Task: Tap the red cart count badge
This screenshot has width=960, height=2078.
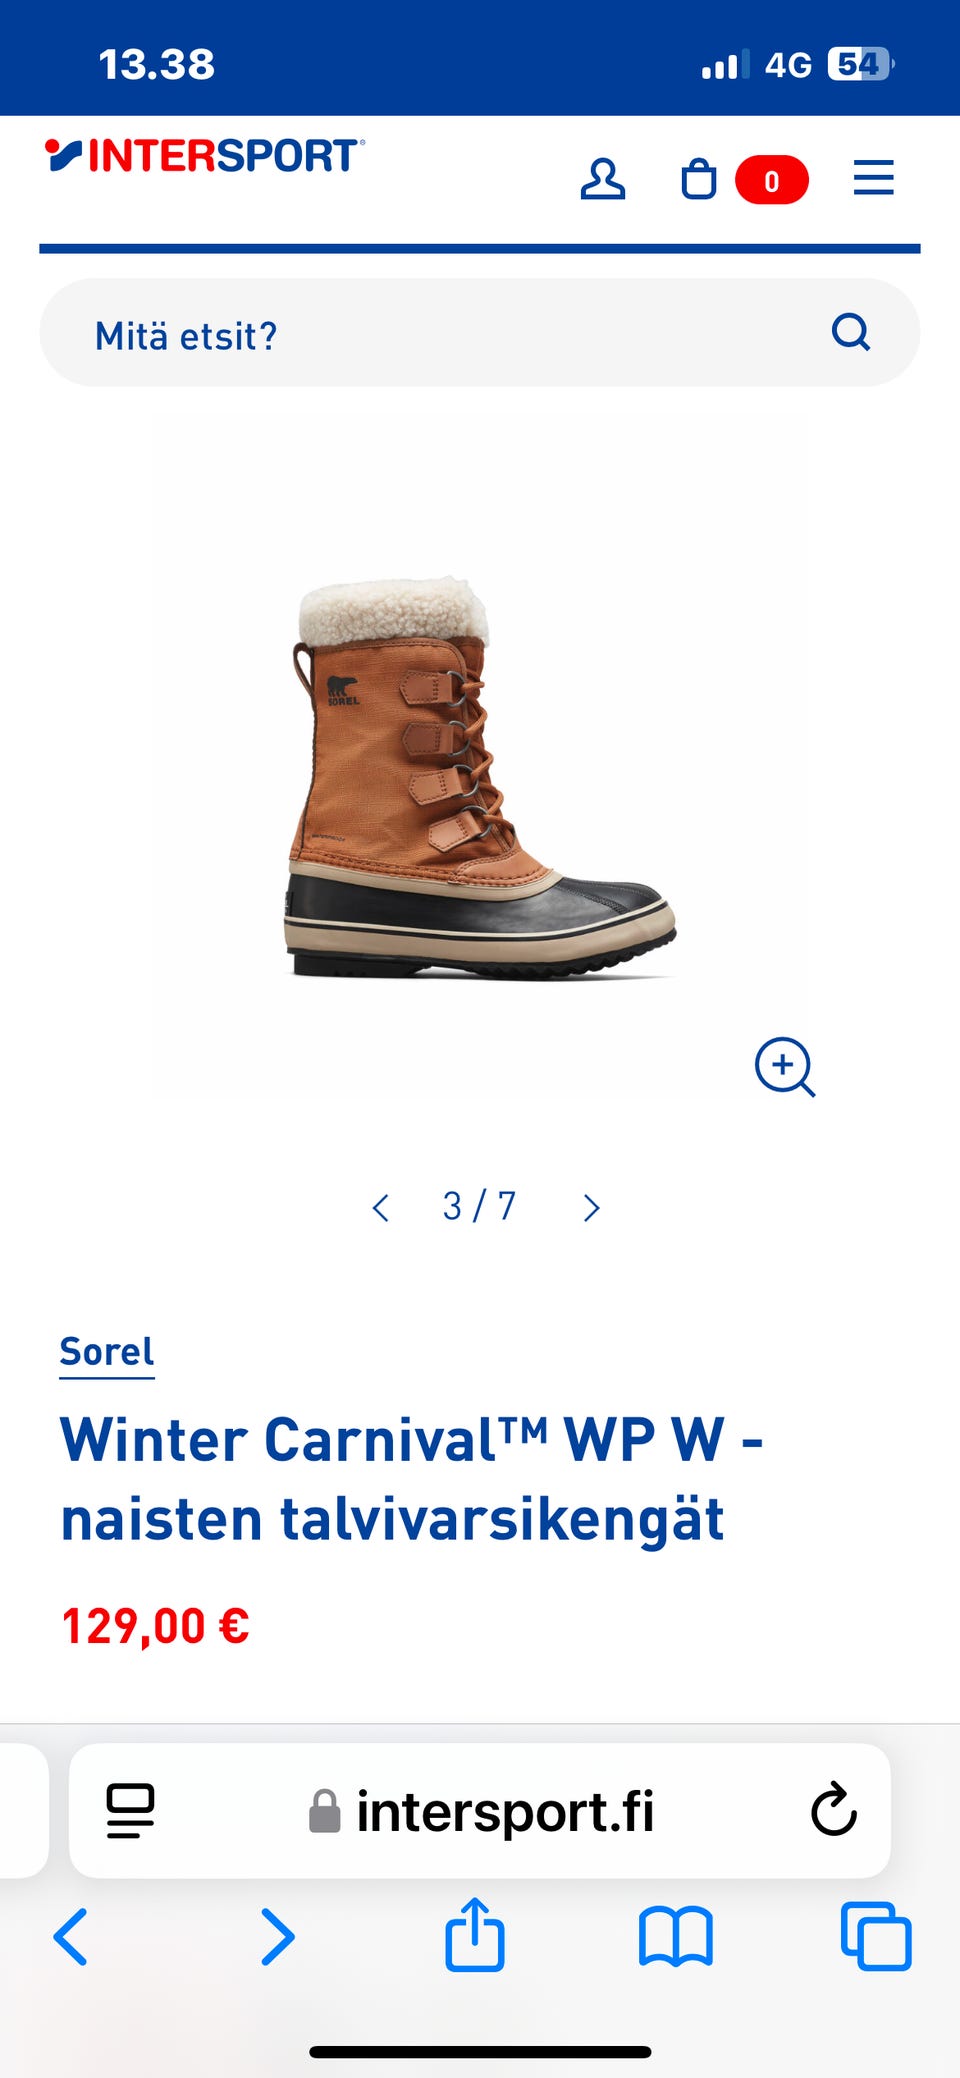Action: click(x=771, y=181)
